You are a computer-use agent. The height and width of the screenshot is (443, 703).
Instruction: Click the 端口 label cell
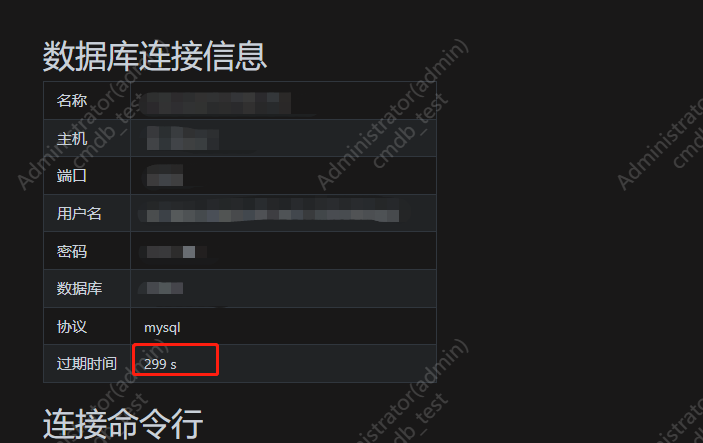coord(87,175)
